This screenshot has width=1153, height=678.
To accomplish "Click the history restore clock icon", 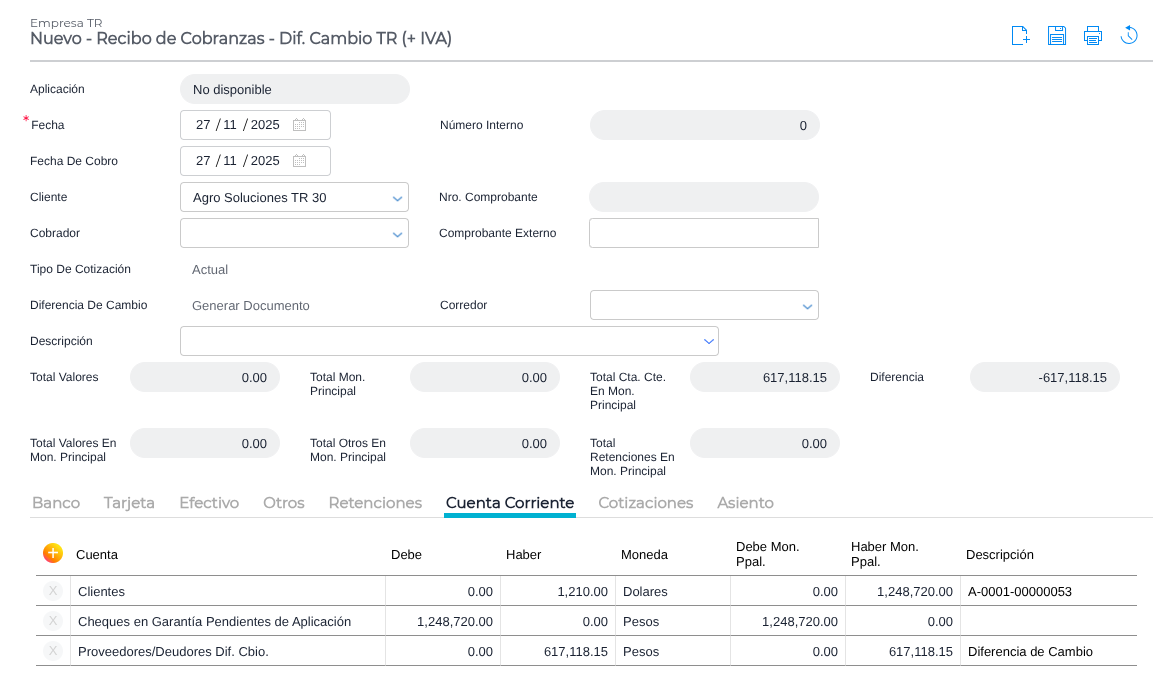I will pyautogui.click(x=1129, y=36).
